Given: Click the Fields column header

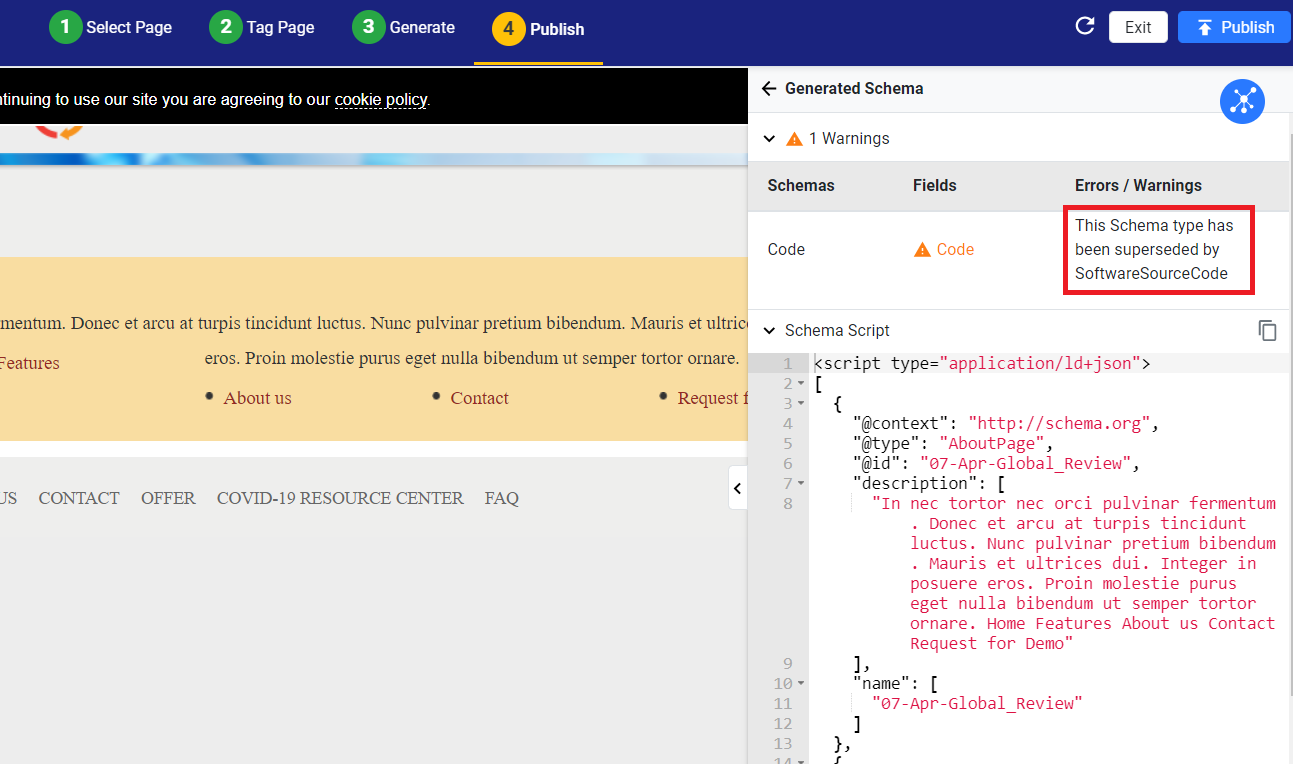Looking at the screenshot, I should [935, 186].
